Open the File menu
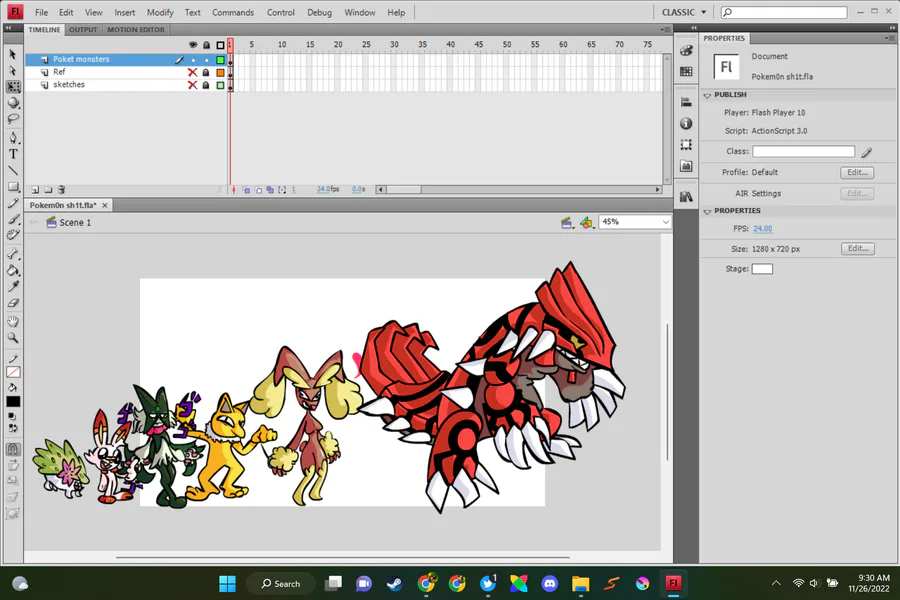Screen dimensions: 900x600 coord(41,12)
